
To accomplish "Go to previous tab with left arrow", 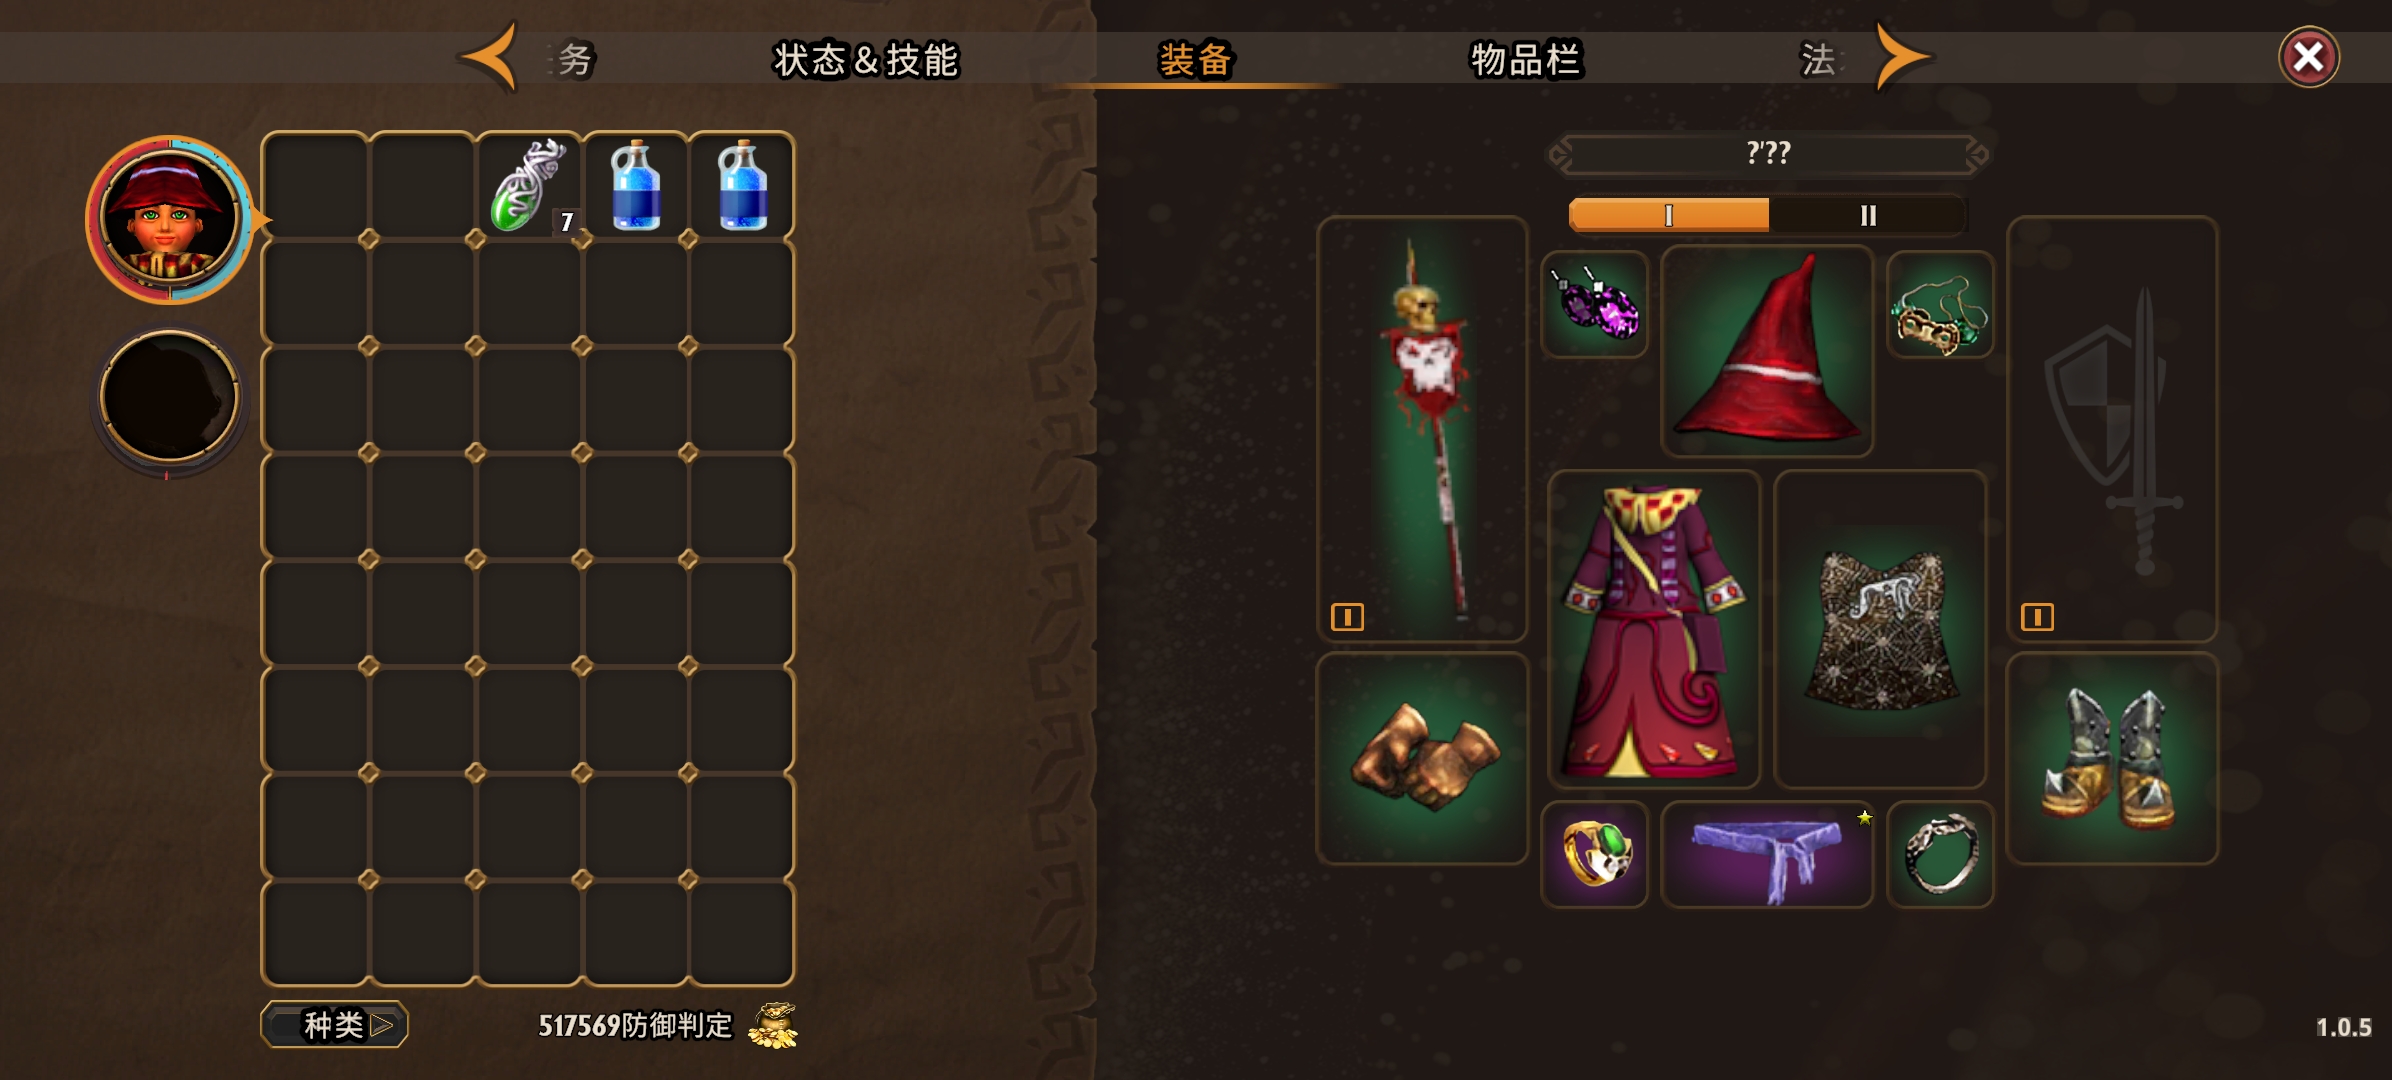I will click(x=489, y=57).
